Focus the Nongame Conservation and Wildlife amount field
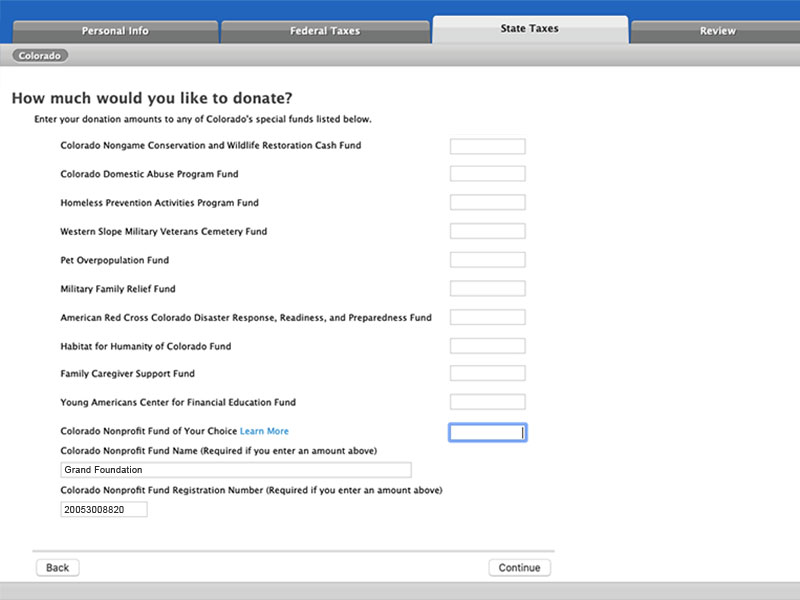This screenshot has width=800, height=600. point(487,146)
